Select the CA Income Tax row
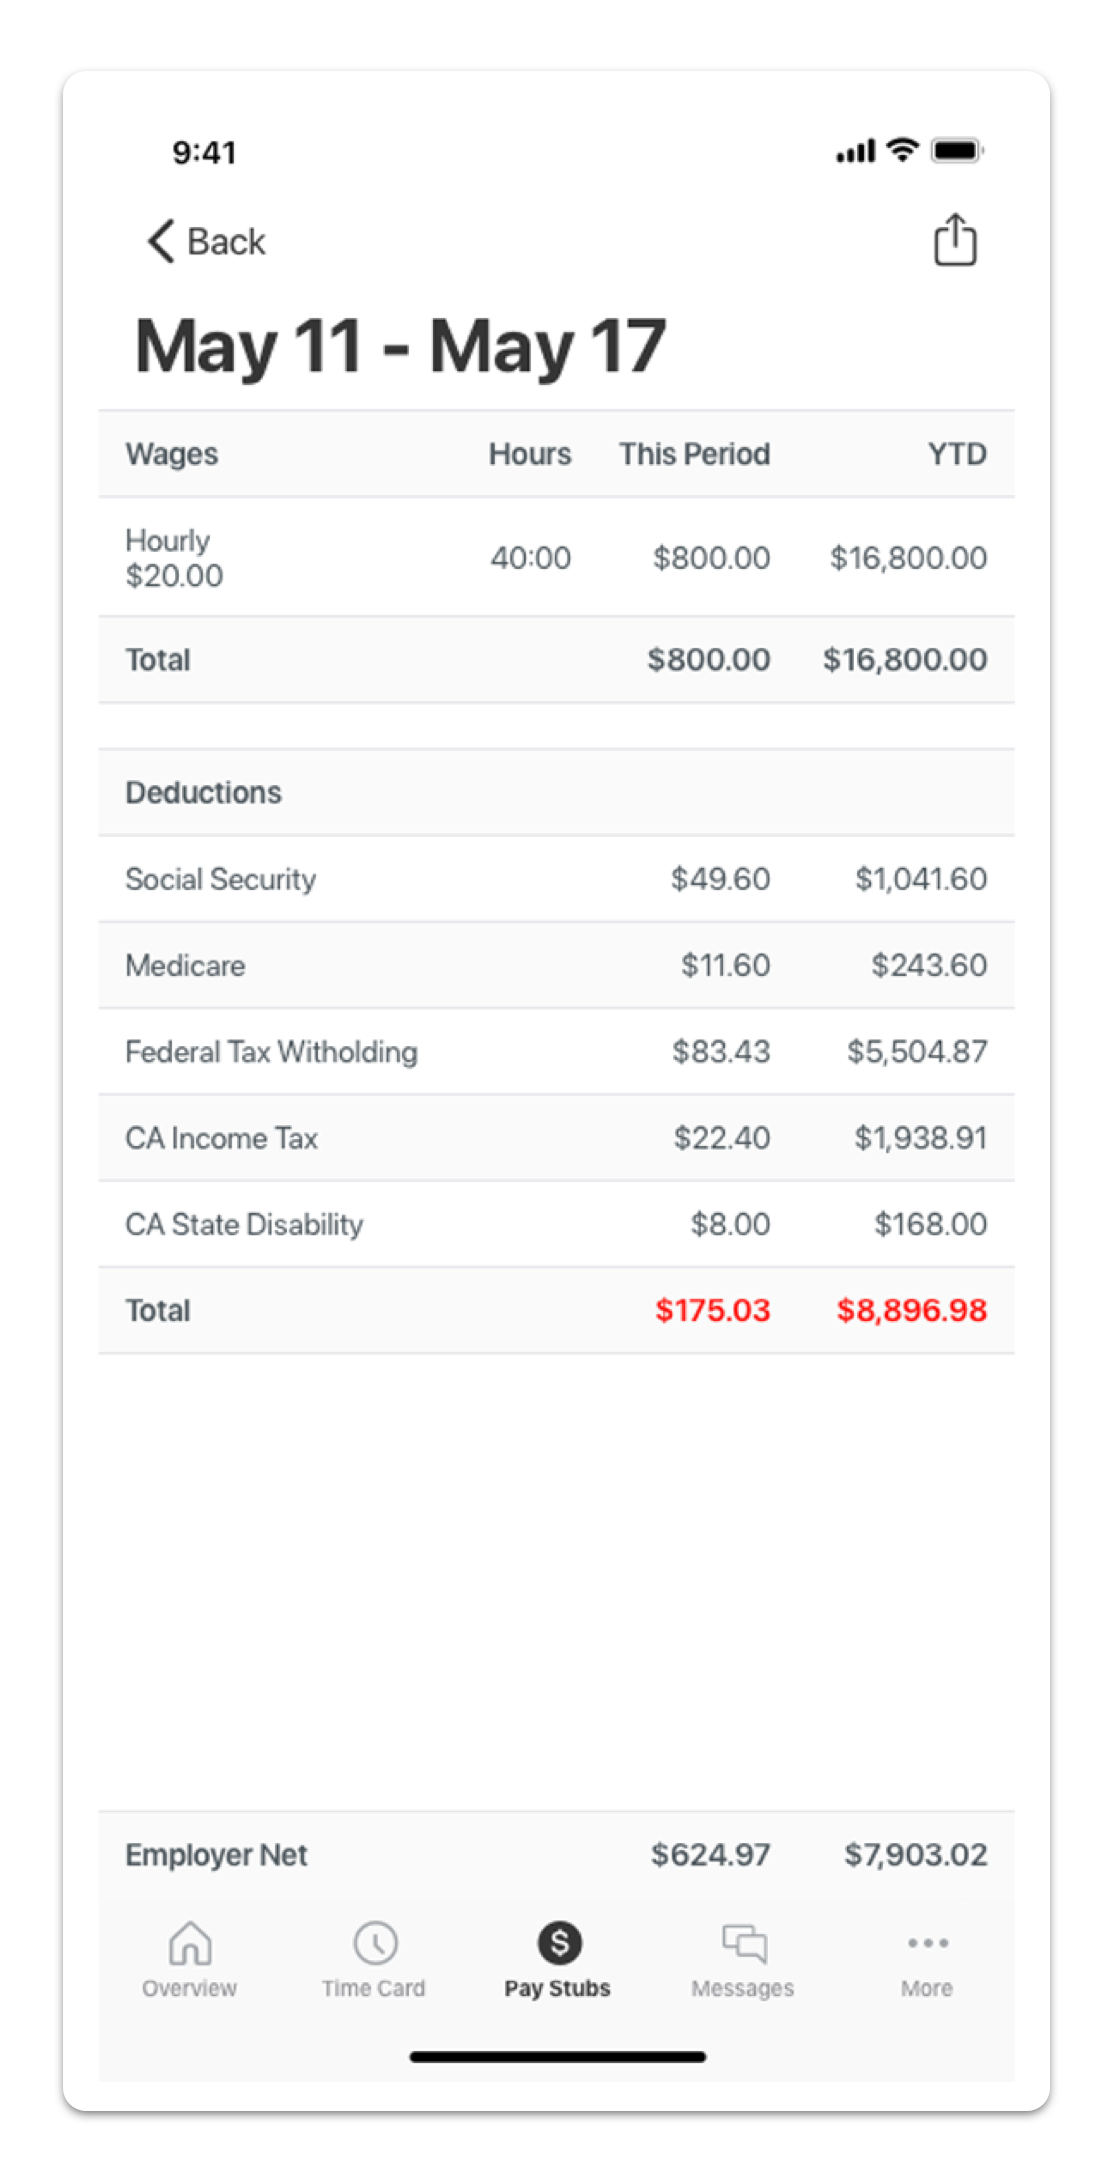Image resolution: width=1112 pixels, height=2184 pixels. point(556,1137)
